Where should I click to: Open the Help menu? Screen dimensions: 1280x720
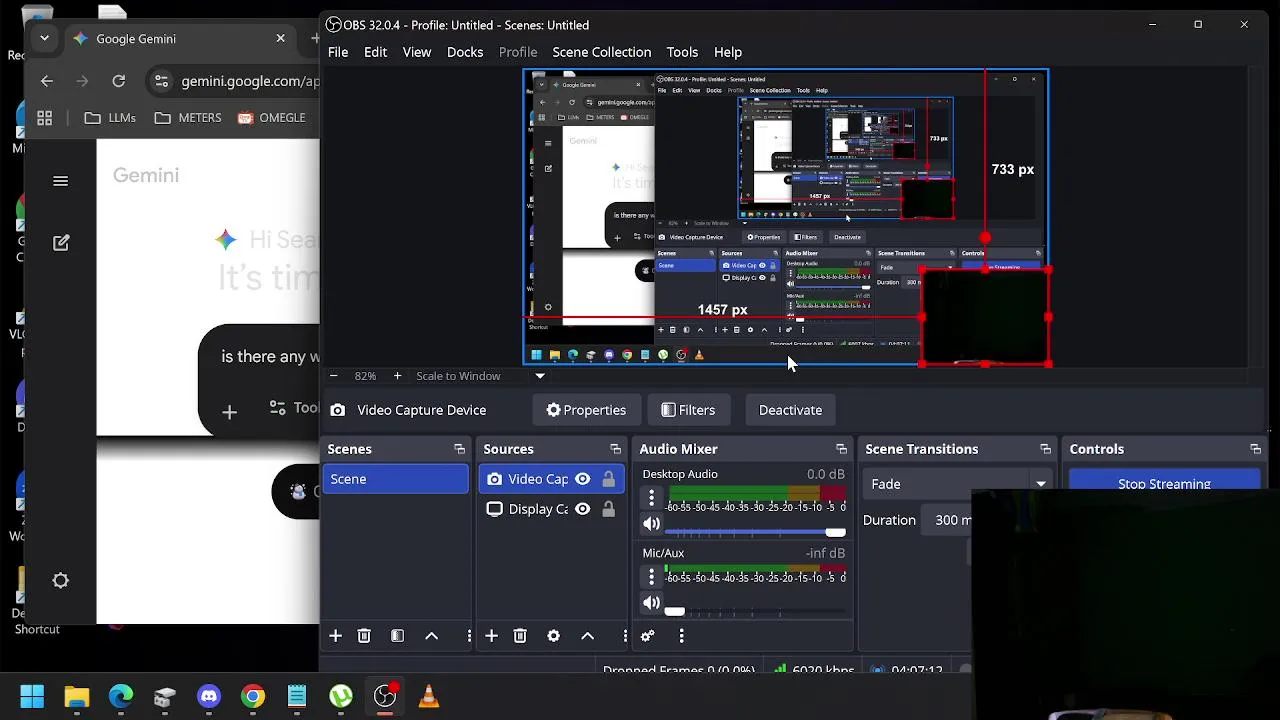tap(728, 52)
